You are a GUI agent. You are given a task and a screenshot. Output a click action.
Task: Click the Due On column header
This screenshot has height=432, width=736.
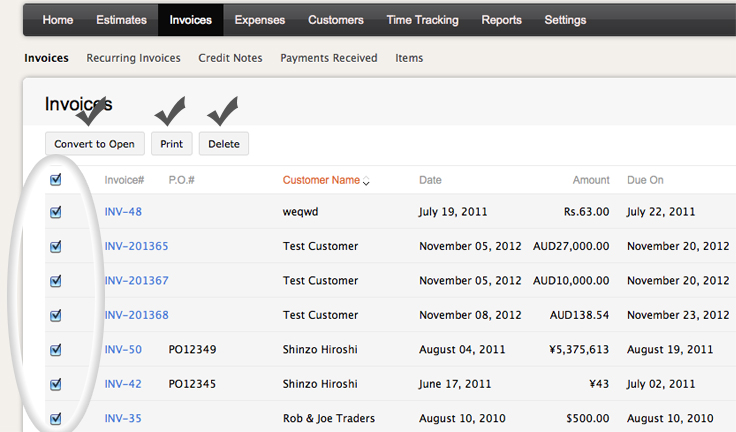(x=645, y=180)
